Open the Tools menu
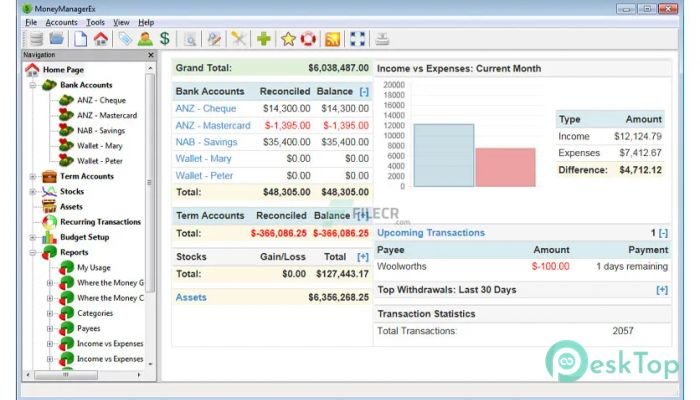Screen dimensions: 700x400 (x=95, y=22)
